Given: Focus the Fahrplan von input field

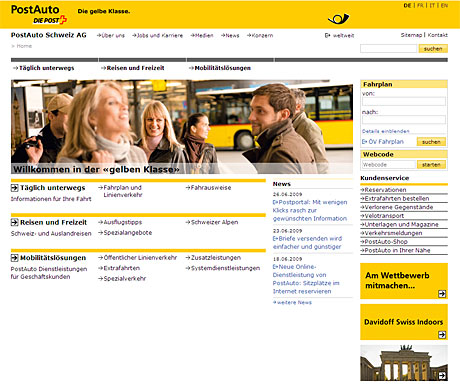Looking at the screenshot, I should (404, 101).
